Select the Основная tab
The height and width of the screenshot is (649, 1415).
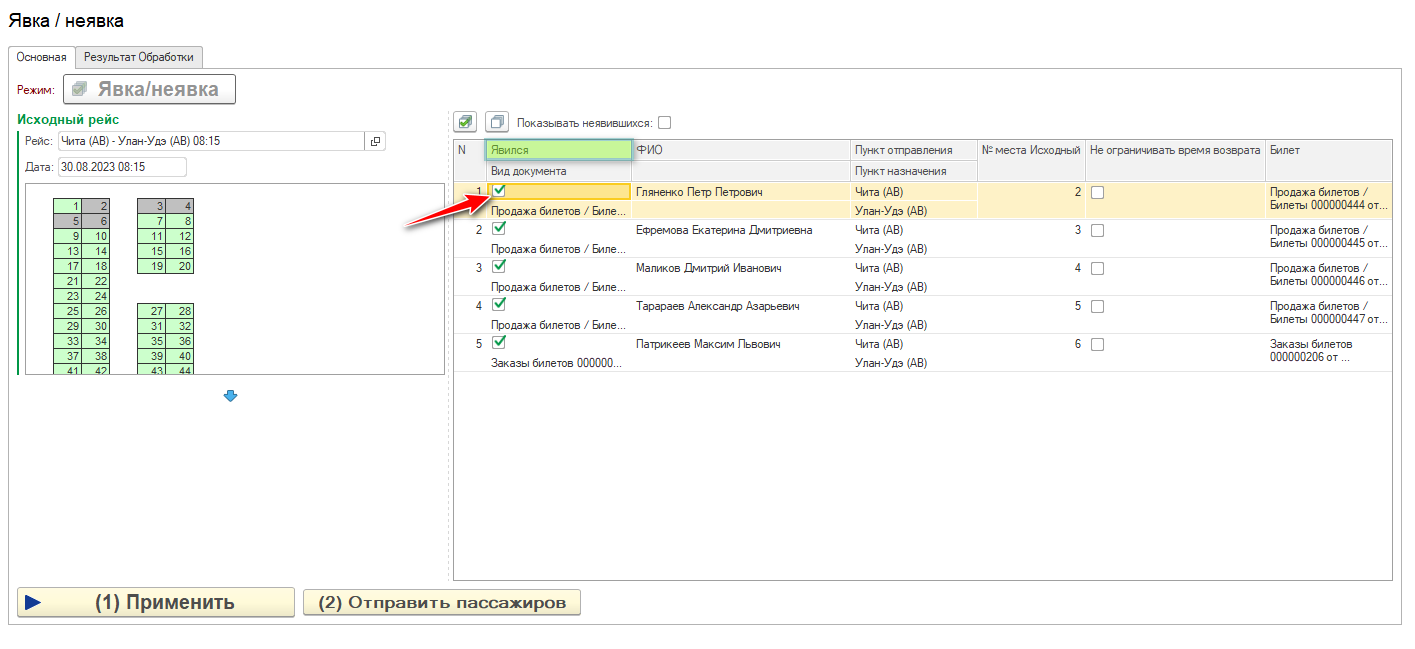pos(41,57)
